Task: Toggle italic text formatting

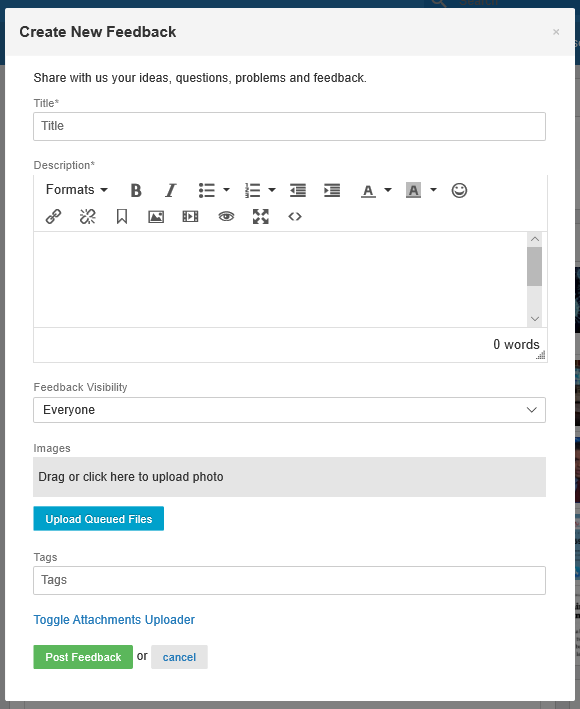Action: [x=170, y=190]
